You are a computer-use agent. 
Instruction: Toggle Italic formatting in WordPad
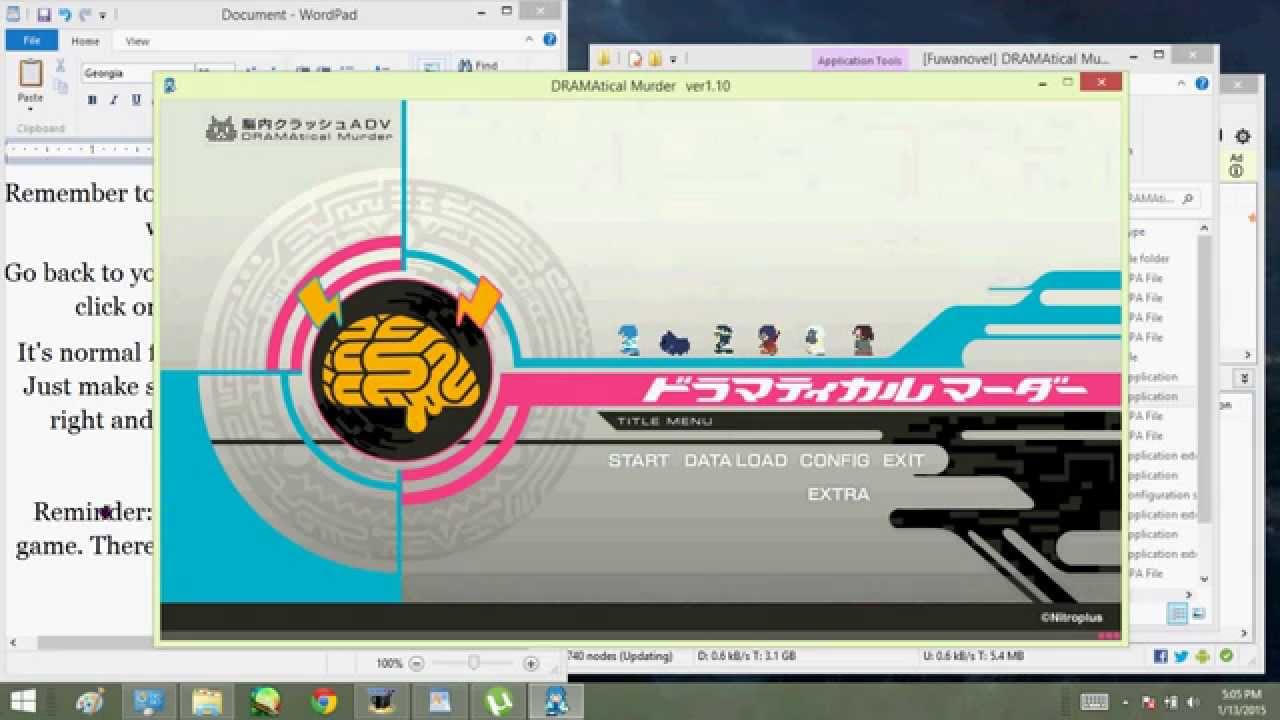point(114,100)
